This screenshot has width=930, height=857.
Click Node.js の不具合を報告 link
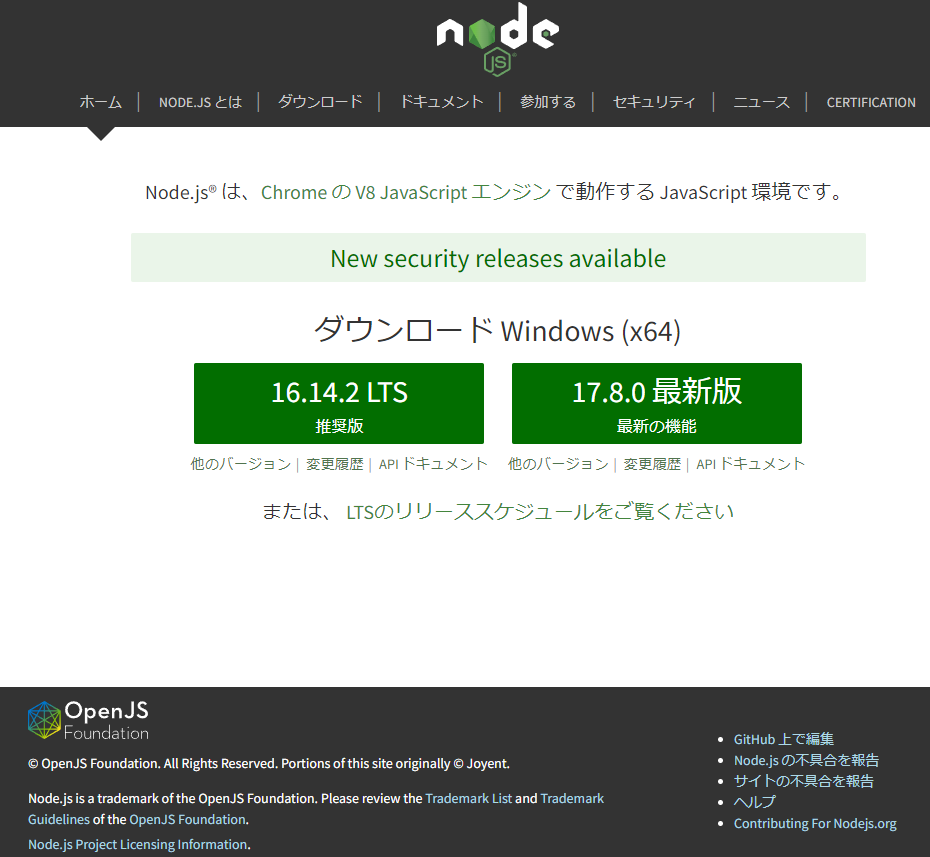tap(806, 760)
